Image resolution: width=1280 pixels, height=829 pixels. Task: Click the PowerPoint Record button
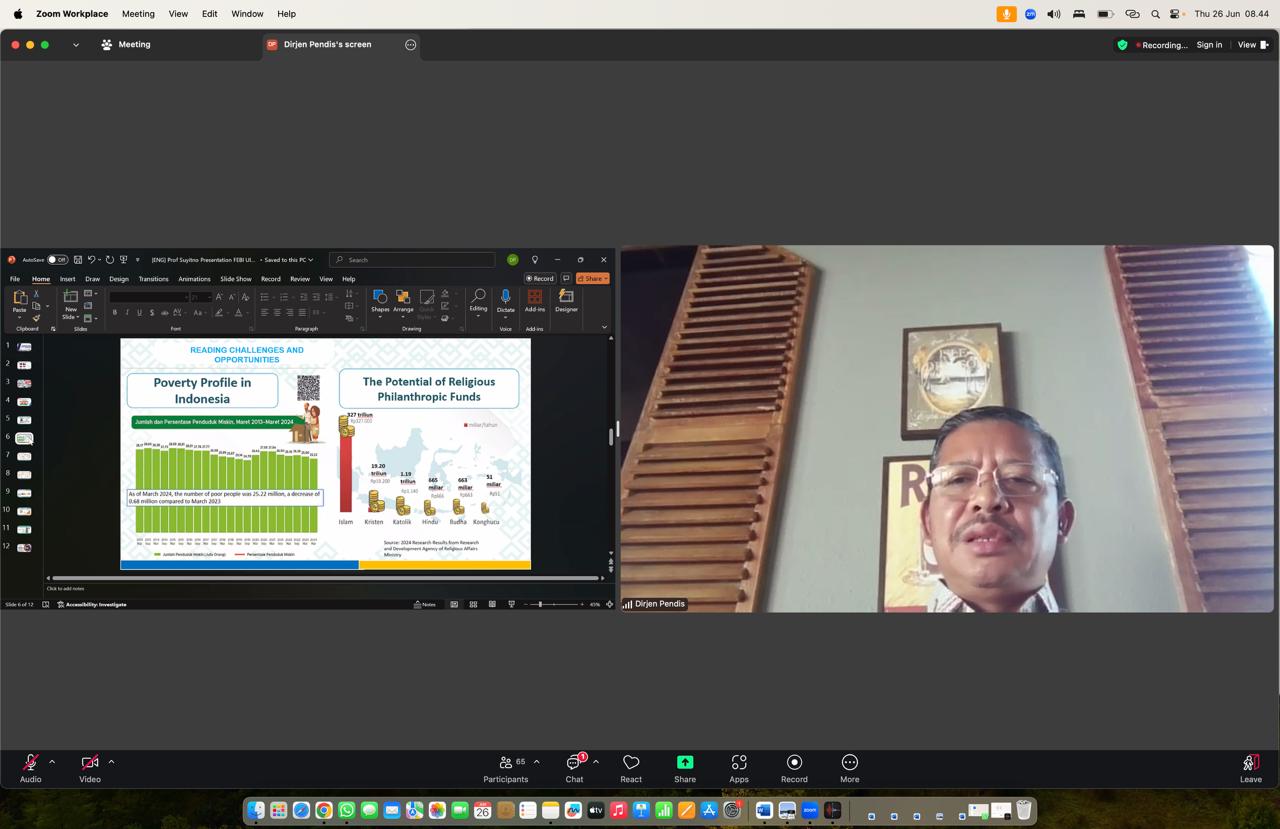point(541,279)
